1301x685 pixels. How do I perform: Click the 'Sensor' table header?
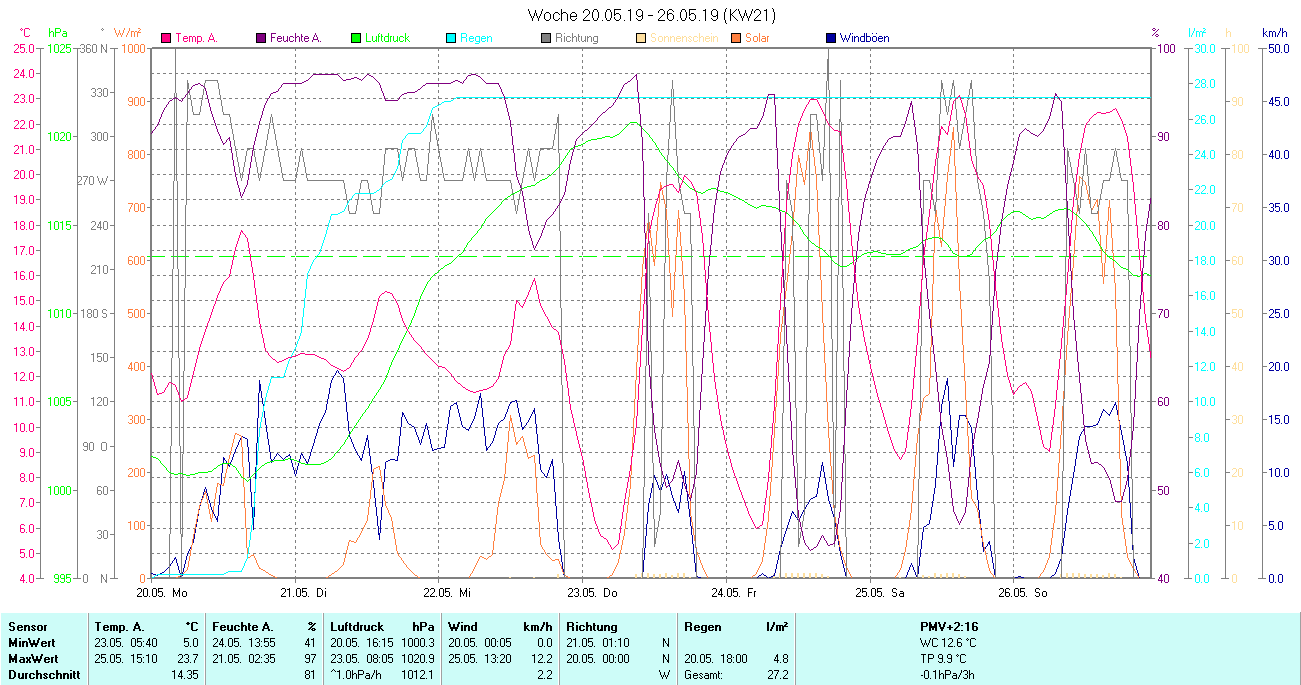pos(27,627)
